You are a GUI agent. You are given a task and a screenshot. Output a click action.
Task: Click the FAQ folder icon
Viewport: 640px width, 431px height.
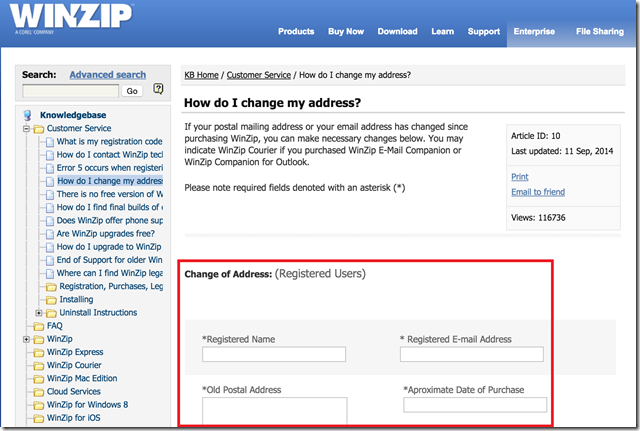tap(39, 326)
